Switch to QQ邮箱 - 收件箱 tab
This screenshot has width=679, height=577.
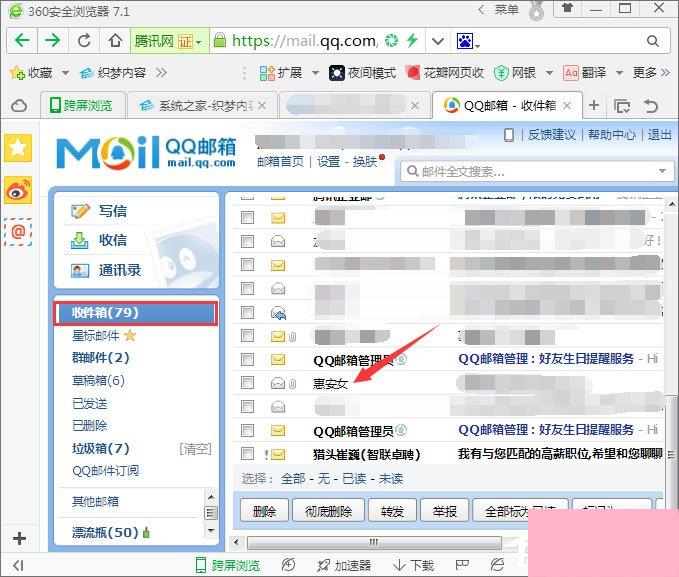[x=507, y=105]
